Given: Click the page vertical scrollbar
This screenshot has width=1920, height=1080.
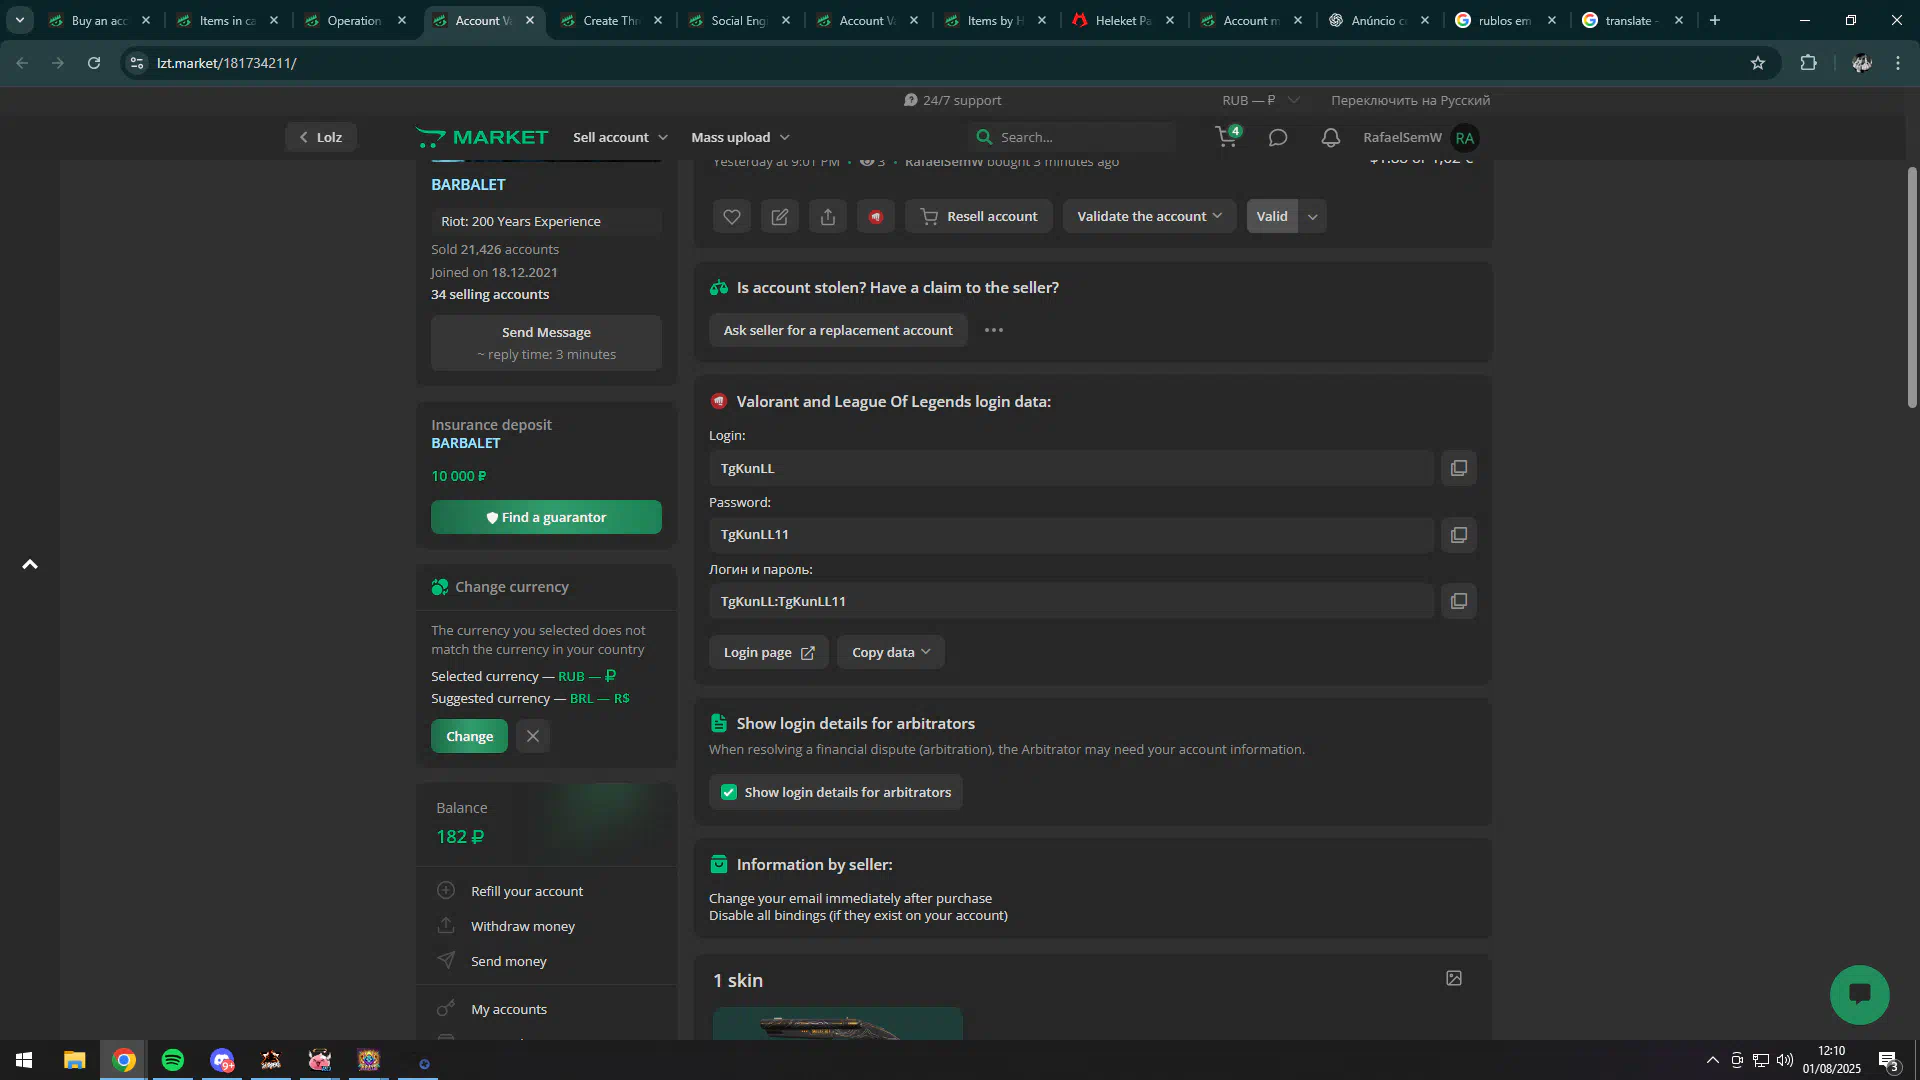Looking at the screenshot, I should click(x=1912, y=287).
